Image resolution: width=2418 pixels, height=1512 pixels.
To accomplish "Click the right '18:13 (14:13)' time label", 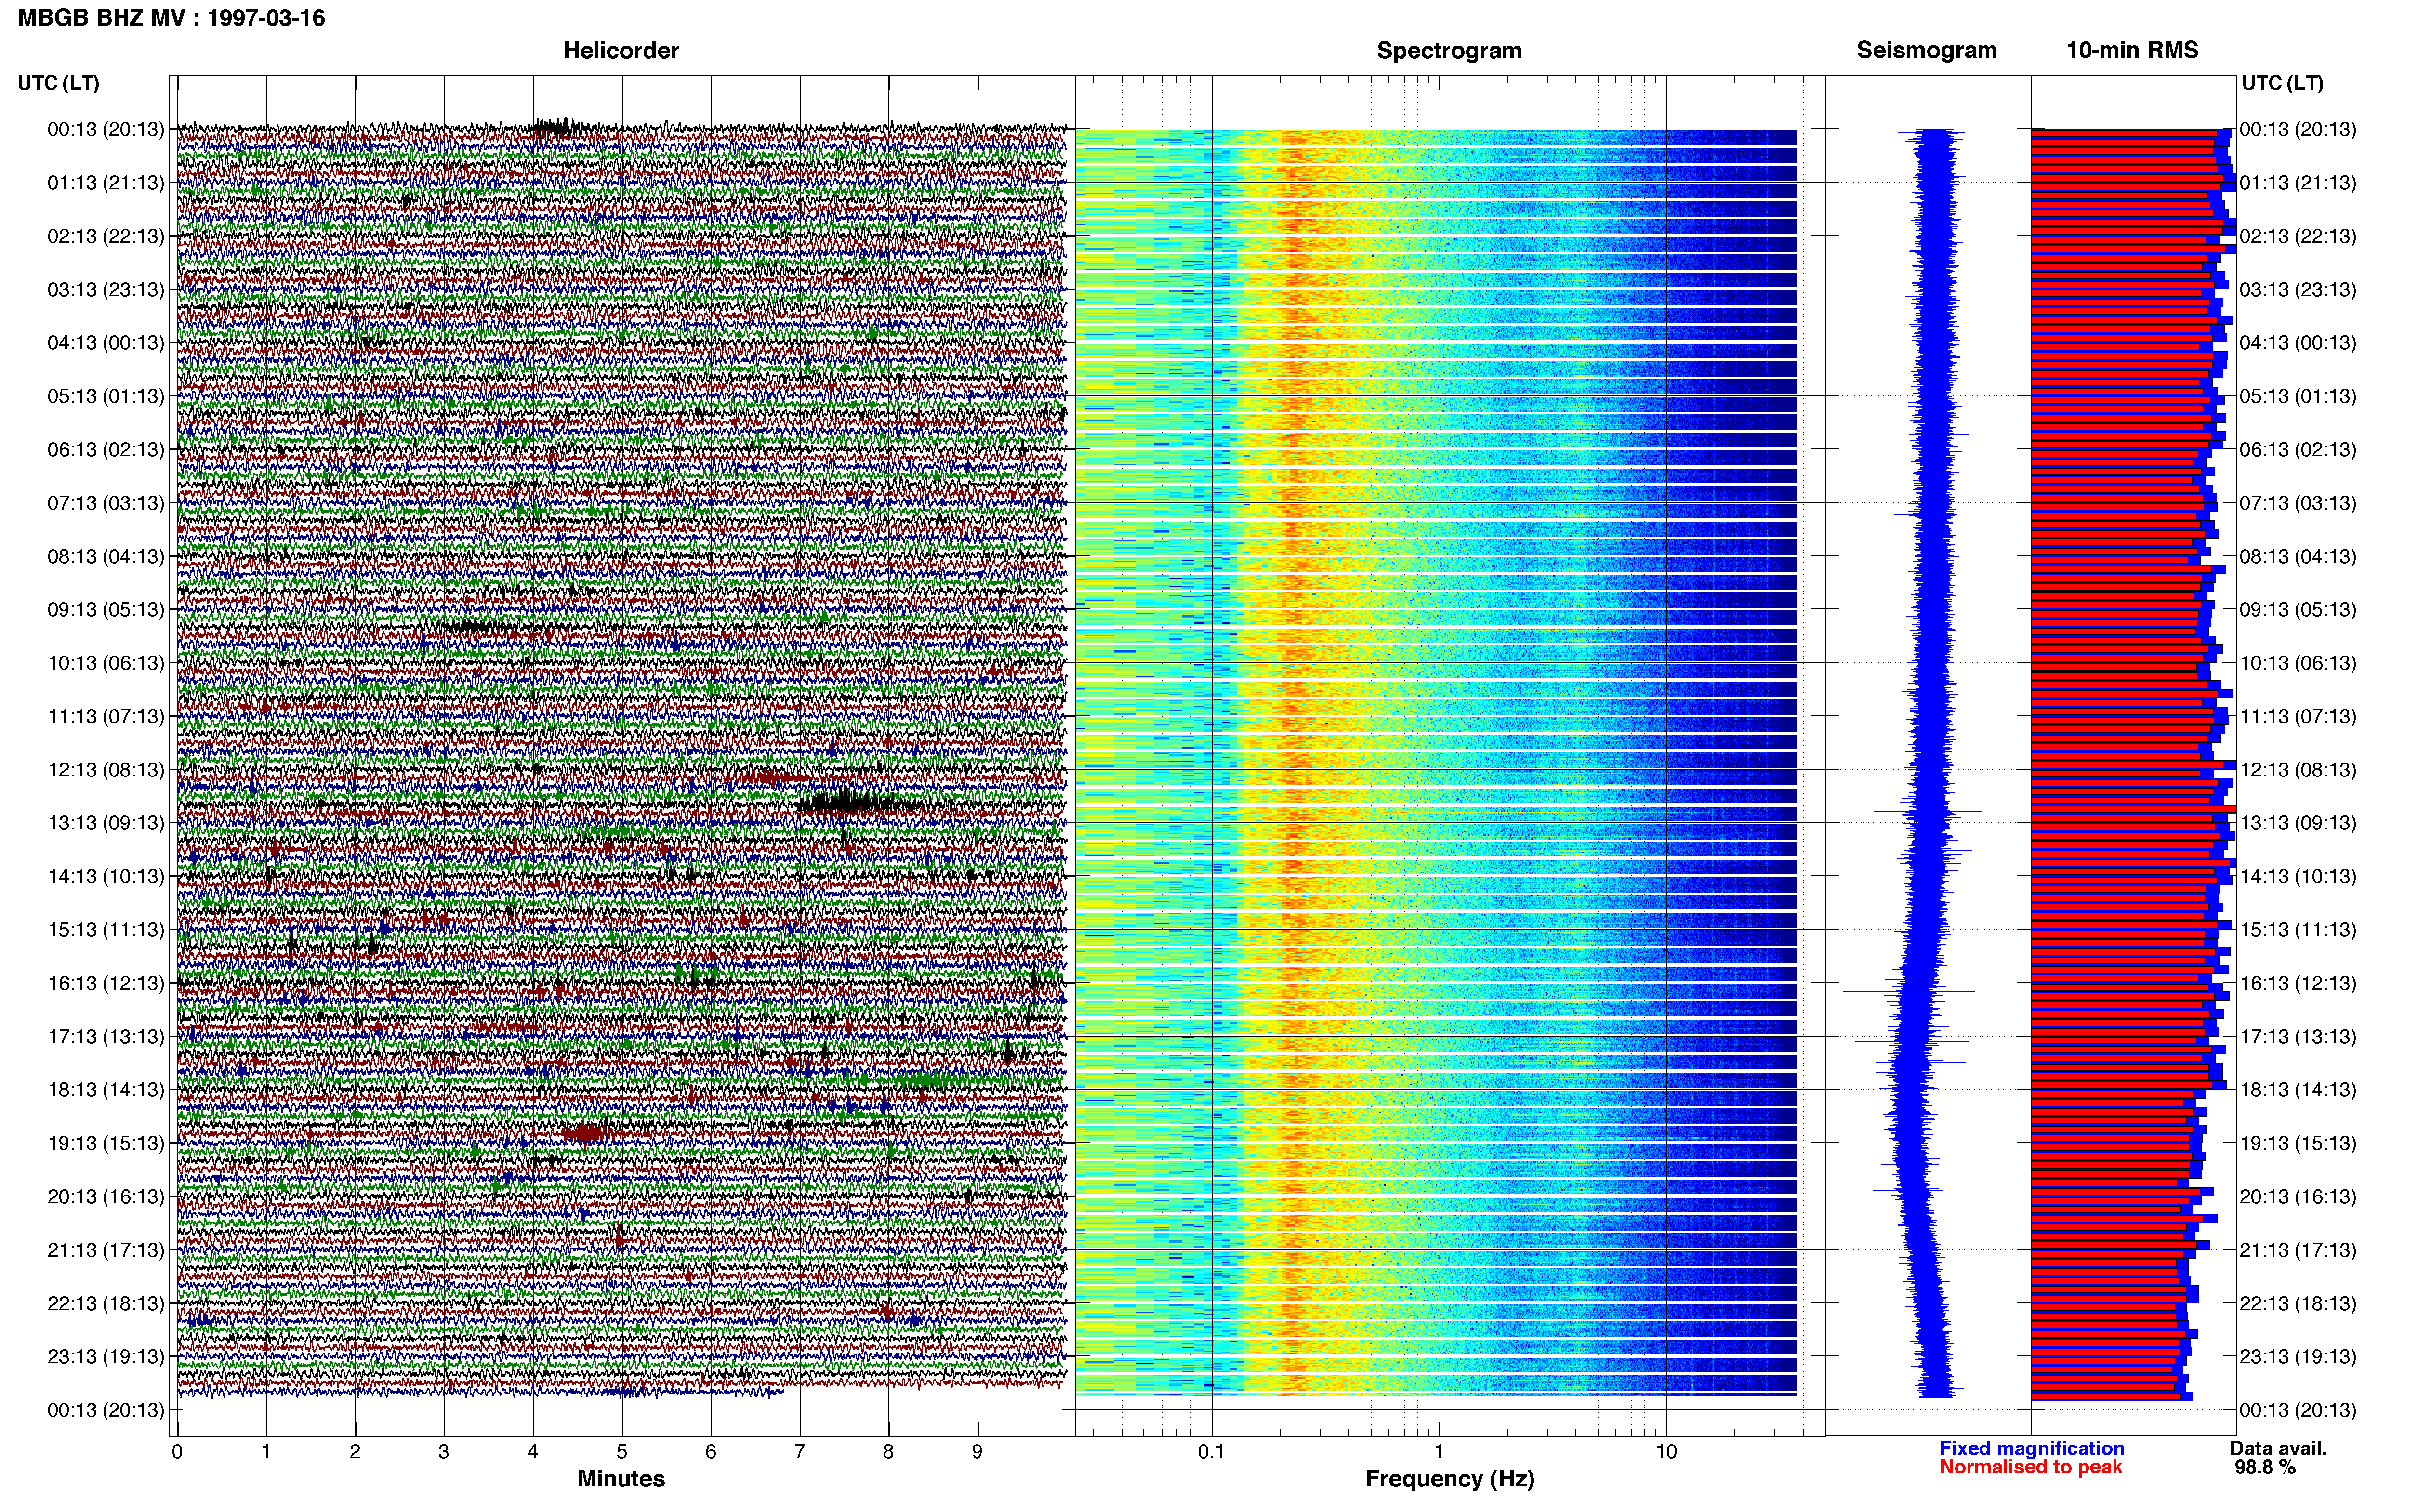I will point(2298,1090).
